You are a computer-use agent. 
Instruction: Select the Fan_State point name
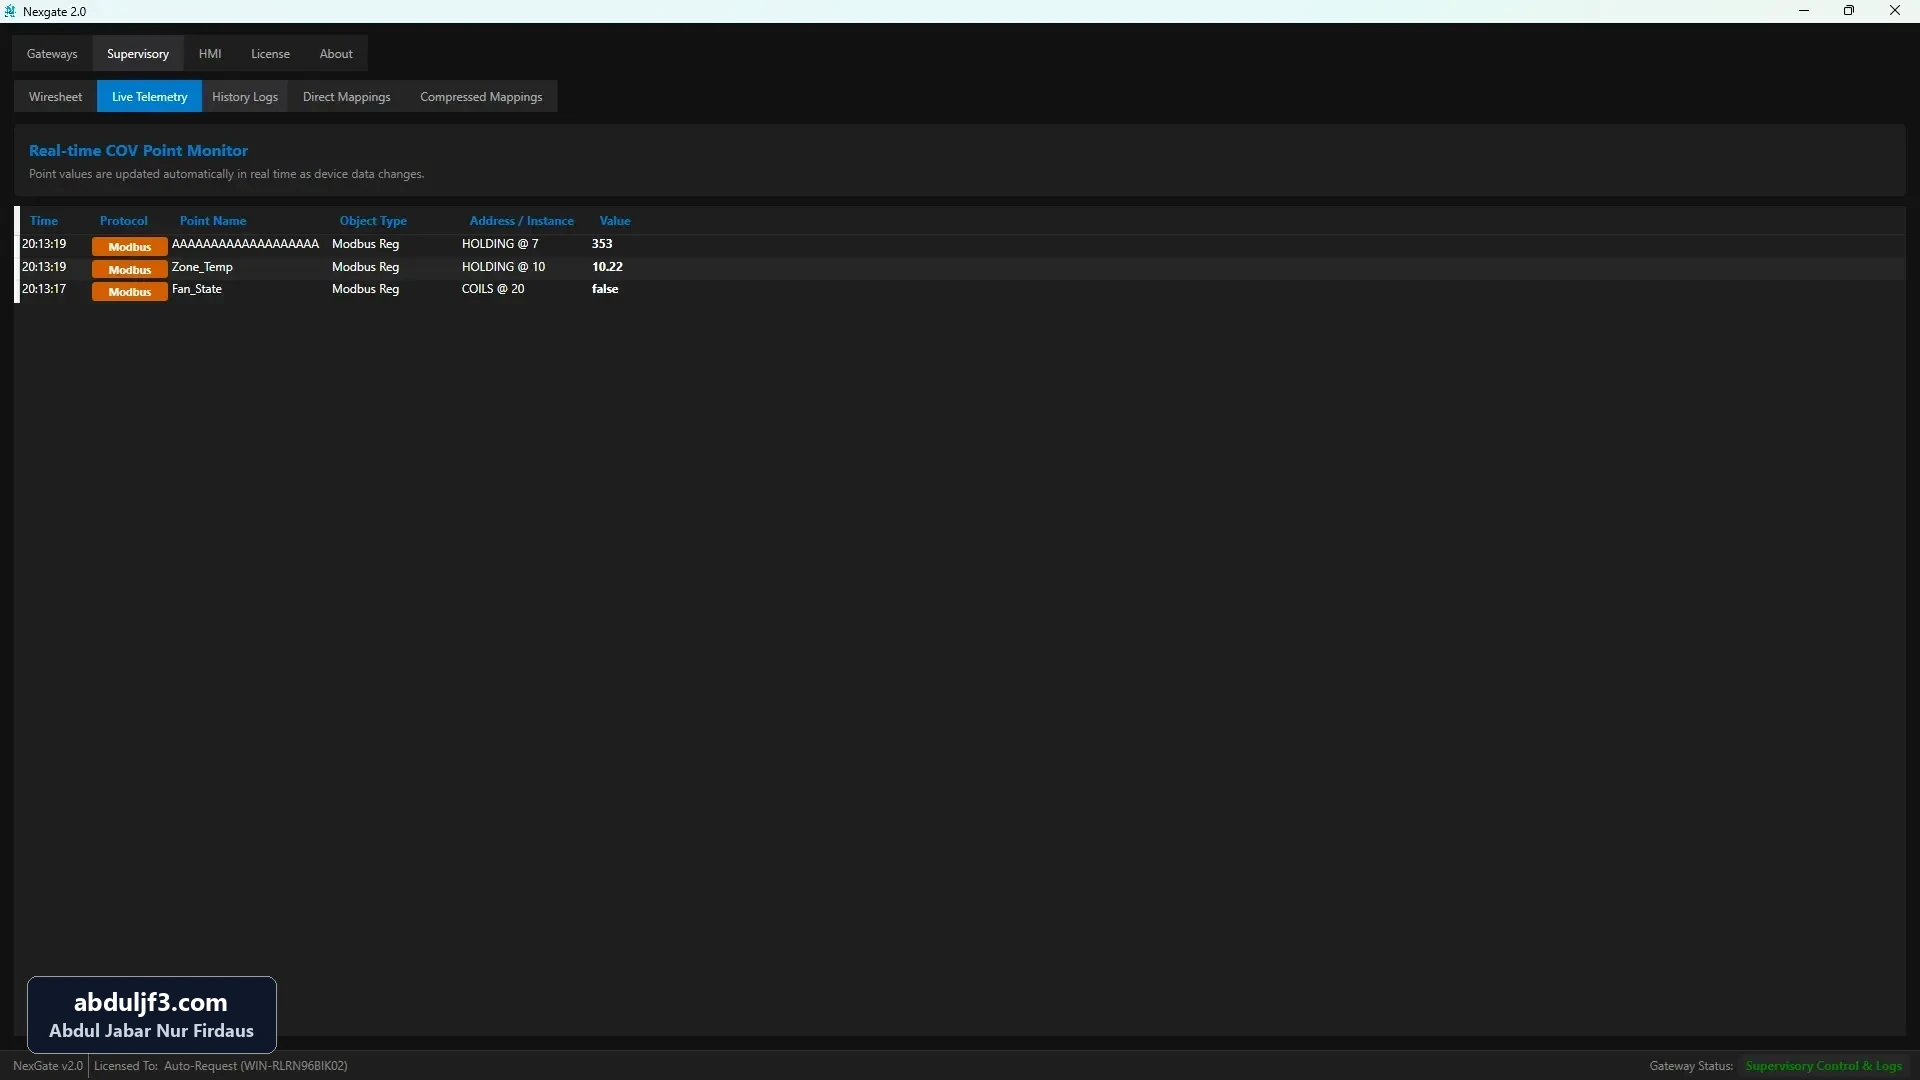tap(197, 289)
